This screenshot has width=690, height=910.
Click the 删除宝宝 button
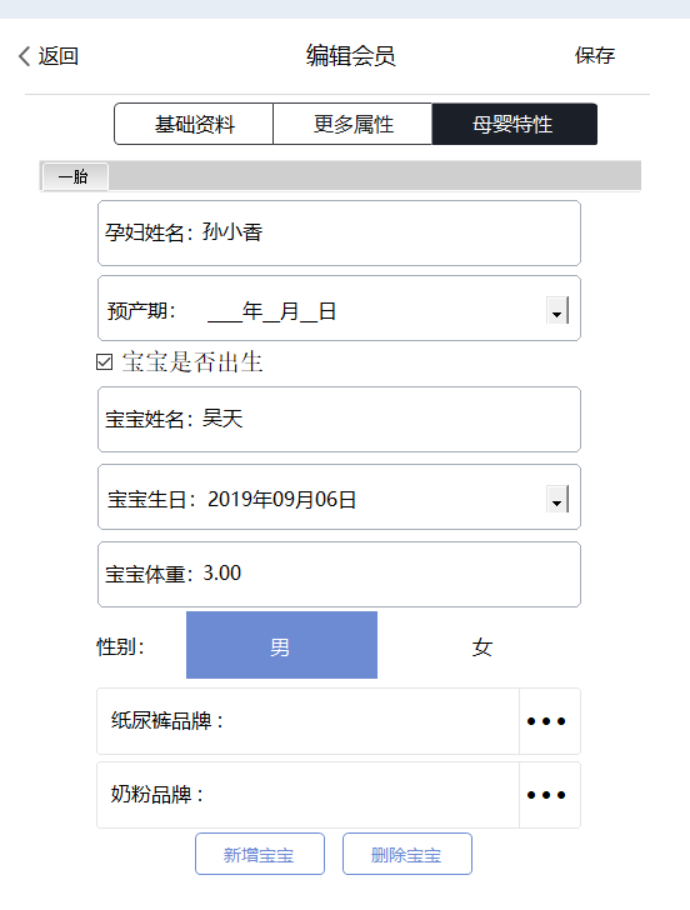pyautogui.click(x=407, y=853)
